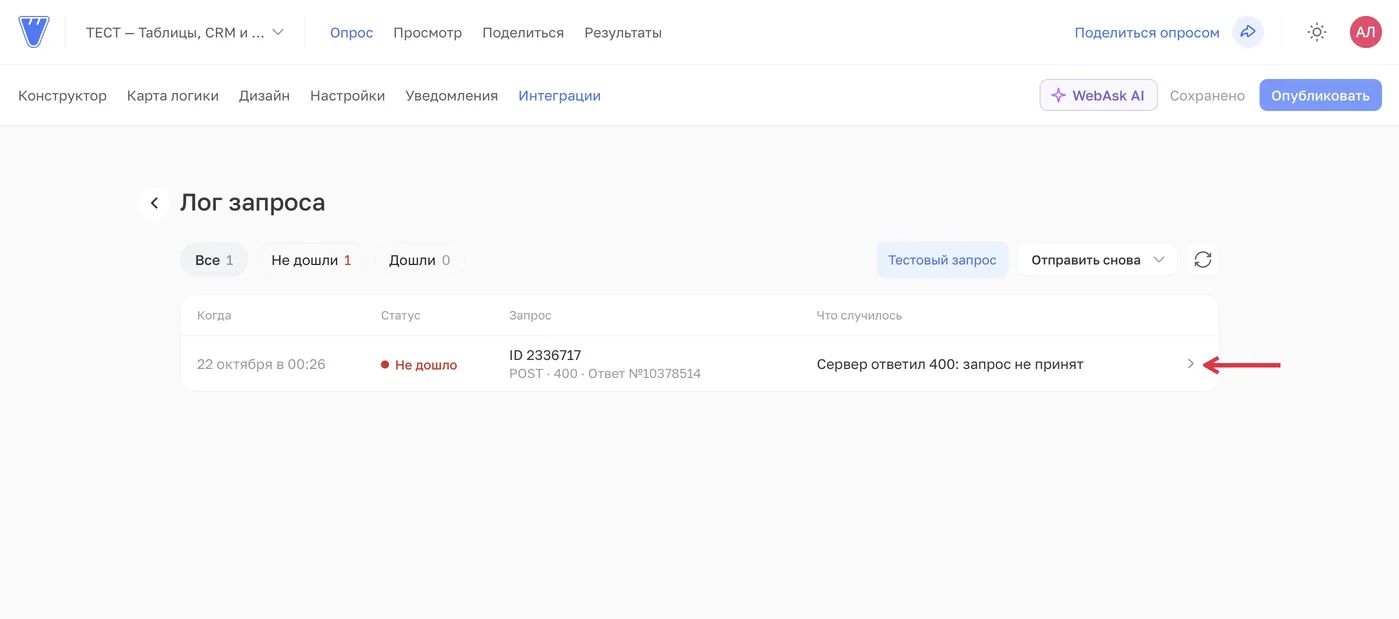Open the Настройки section

(x=347, y=96)
